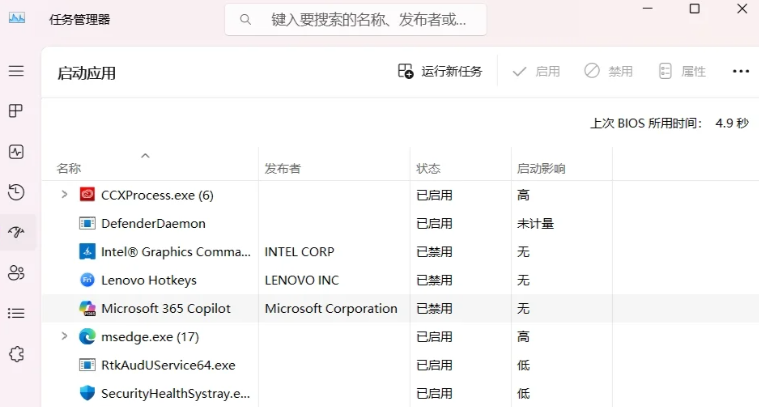759x407 pixels.
Task: Select the Lenovo Hotkeys row name
Action: [149, 280]
